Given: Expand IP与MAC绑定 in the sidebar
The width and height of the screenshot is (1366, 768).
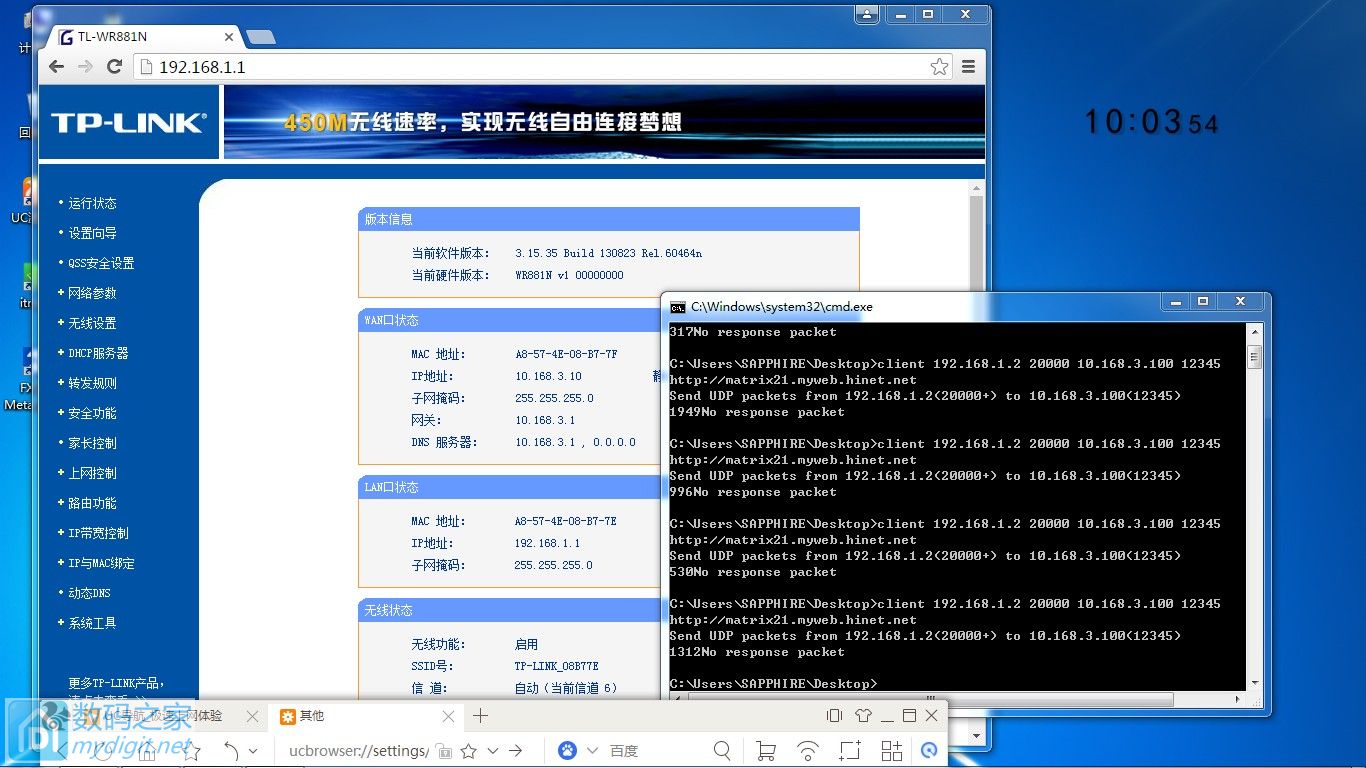Looking at the screenshot, I should pyautogui.click(x=101, y=563).
